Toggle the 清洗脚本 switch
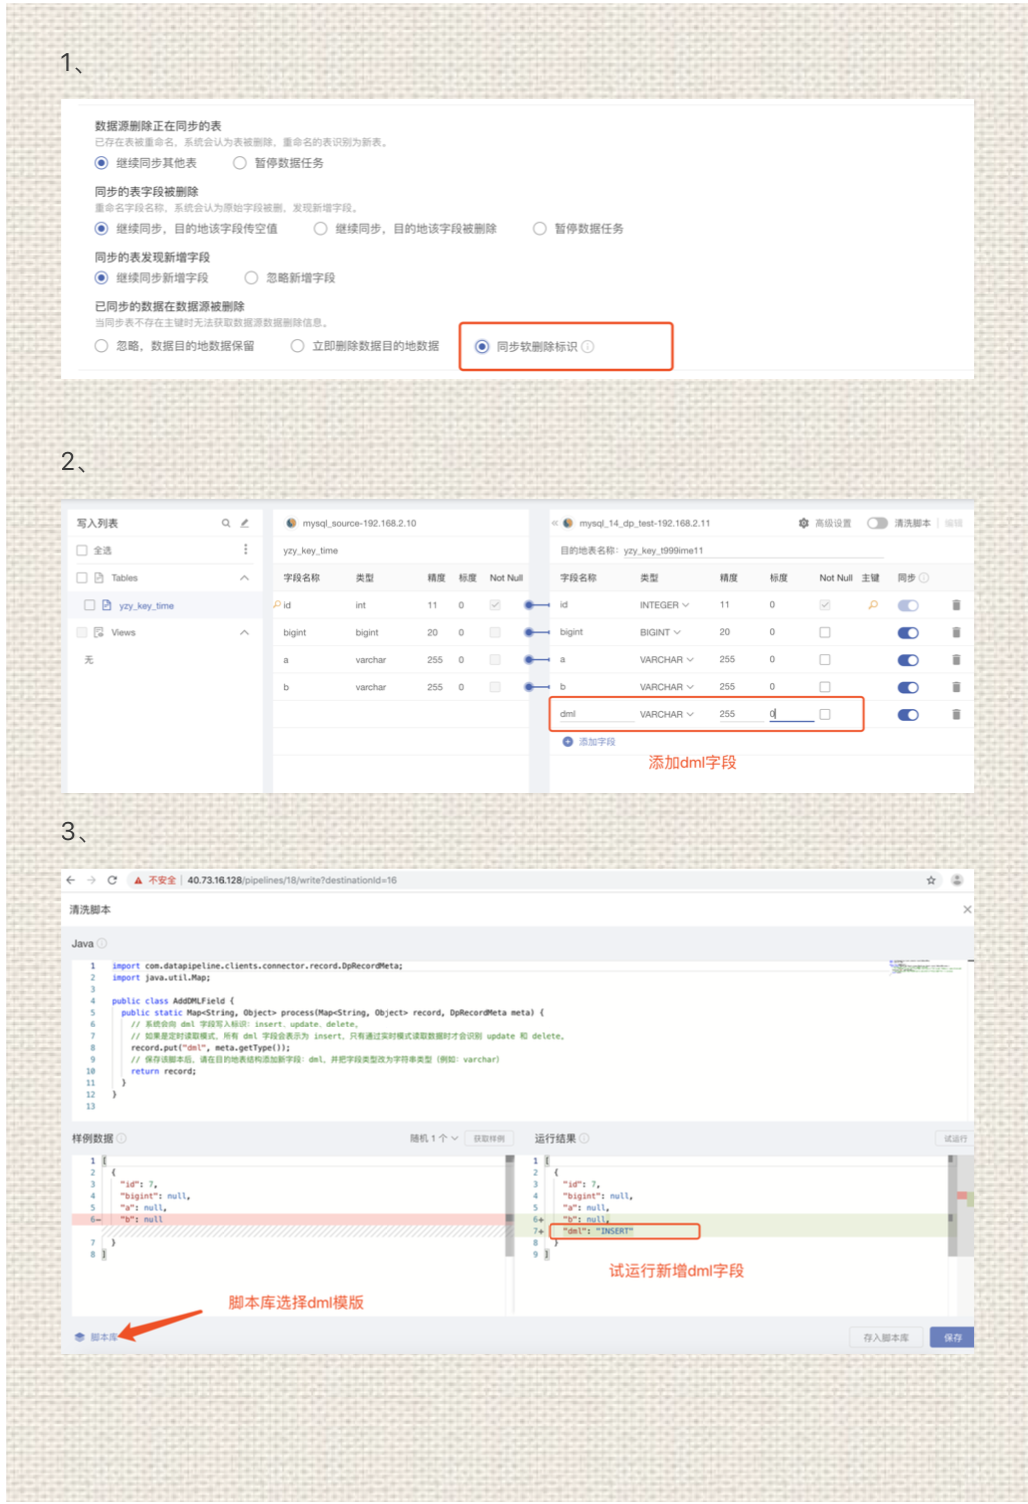Viewport: 1028px width, 1504px height. (x=877, y=523)
